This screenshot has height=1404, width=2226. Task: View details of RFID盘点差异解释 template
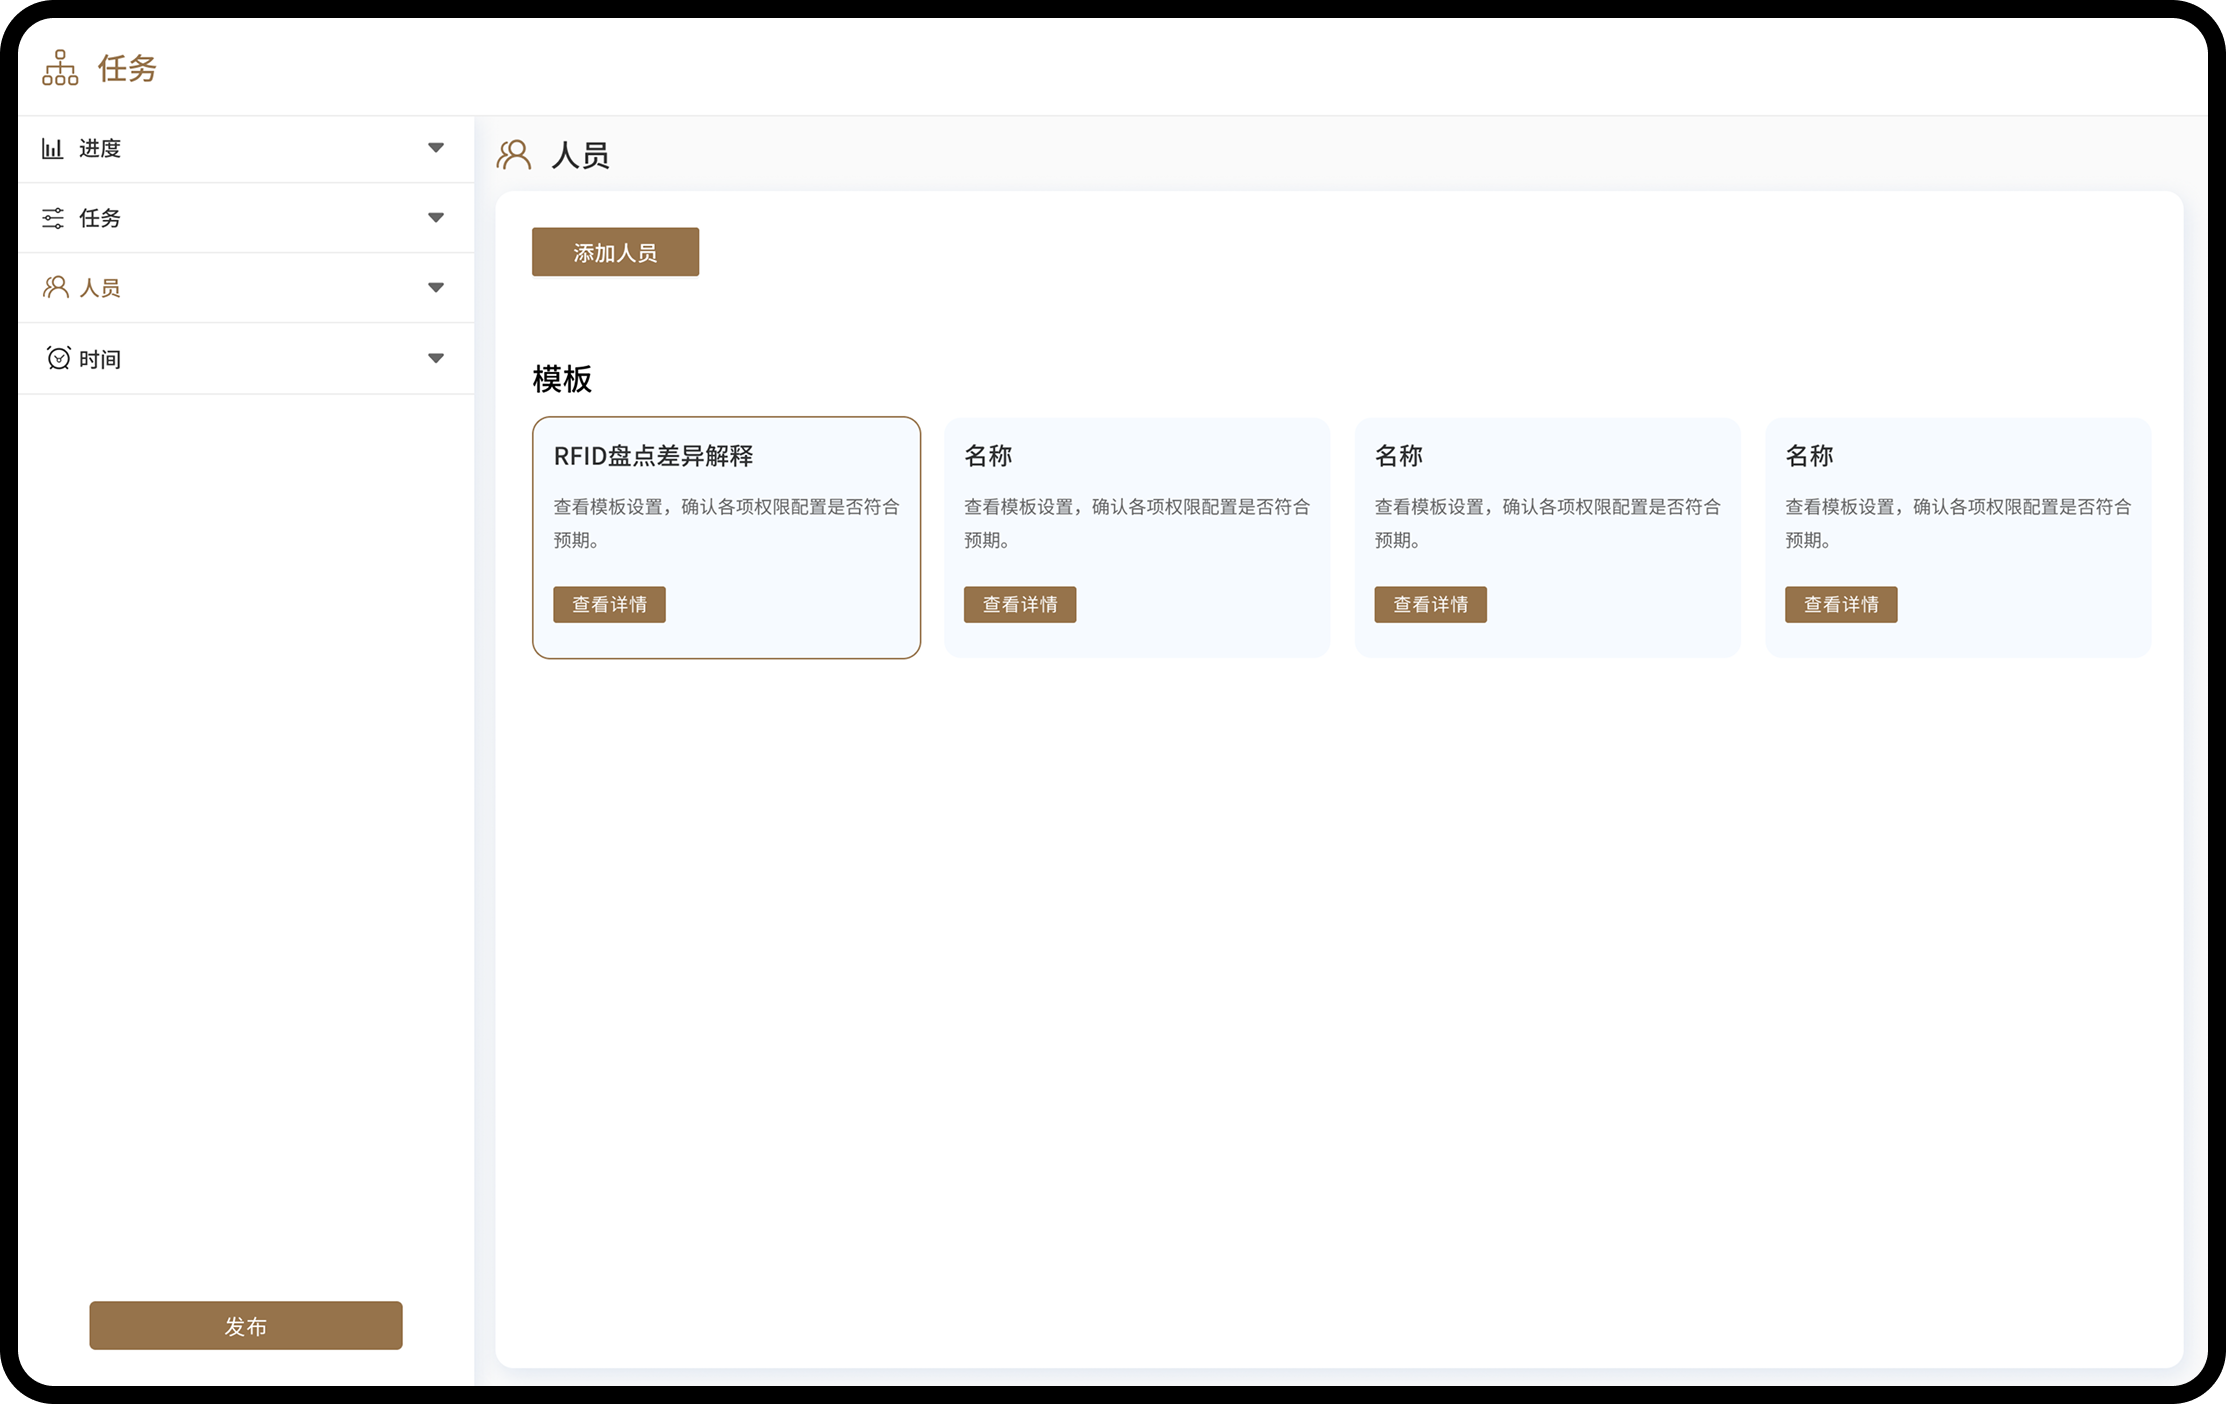[609, 605]
